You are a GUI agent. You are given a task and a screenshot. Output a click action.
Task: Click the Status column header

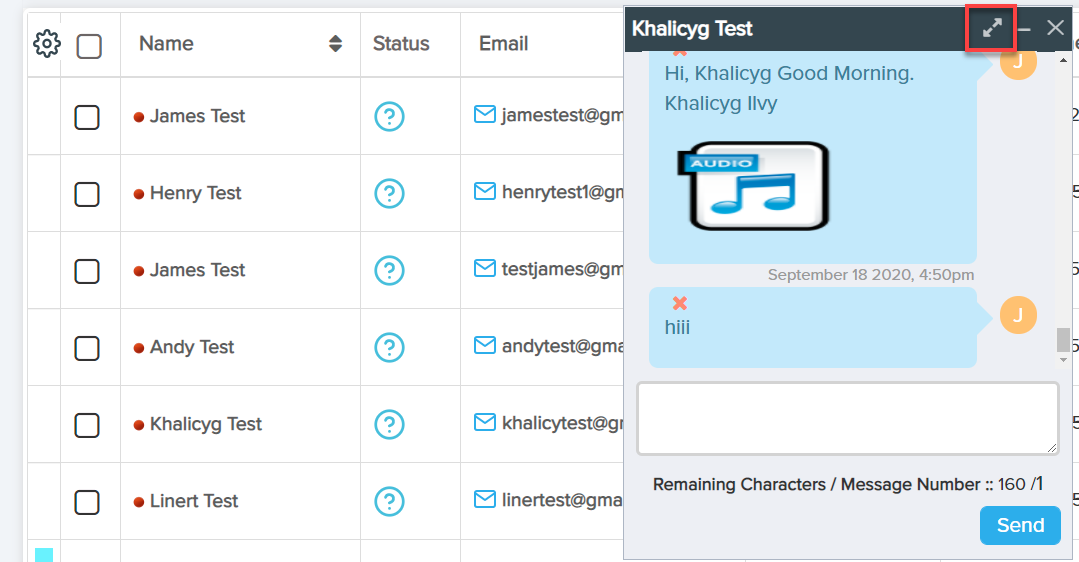(x=401, y=44)
